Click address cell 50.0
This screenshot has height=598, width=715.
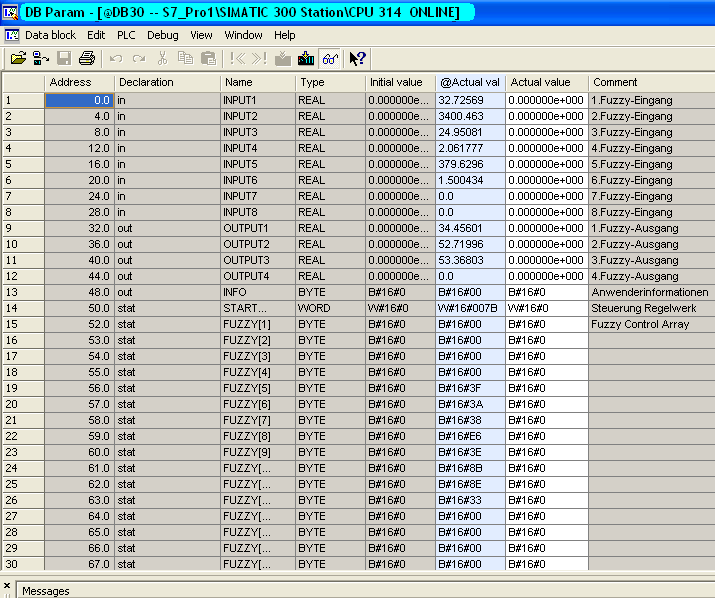pos(79,308)
